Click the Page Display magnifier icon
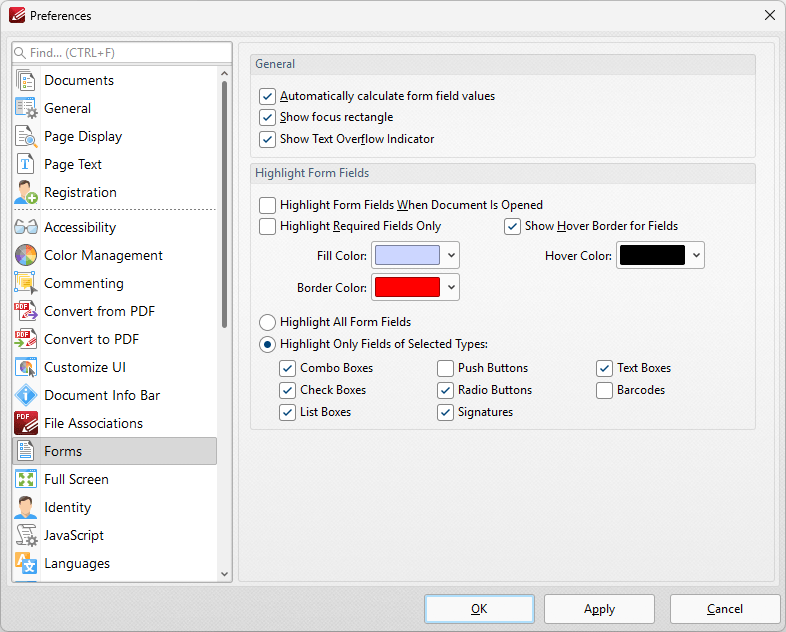The image size is (786, 632). (x=26, y=136)
